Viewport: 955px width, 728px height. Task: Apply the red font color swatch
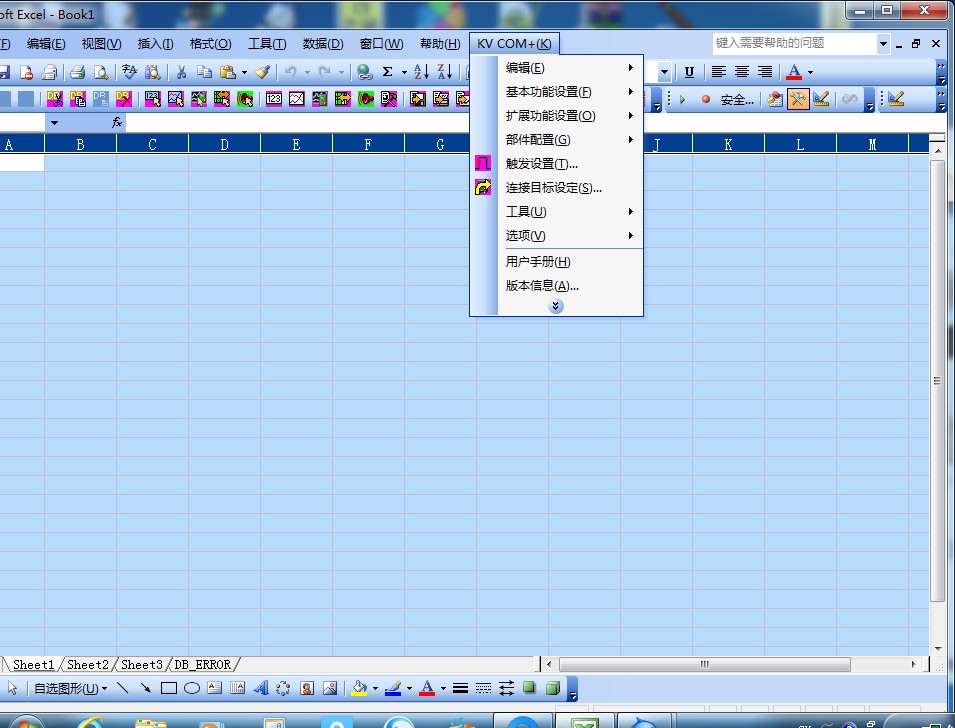794,72
